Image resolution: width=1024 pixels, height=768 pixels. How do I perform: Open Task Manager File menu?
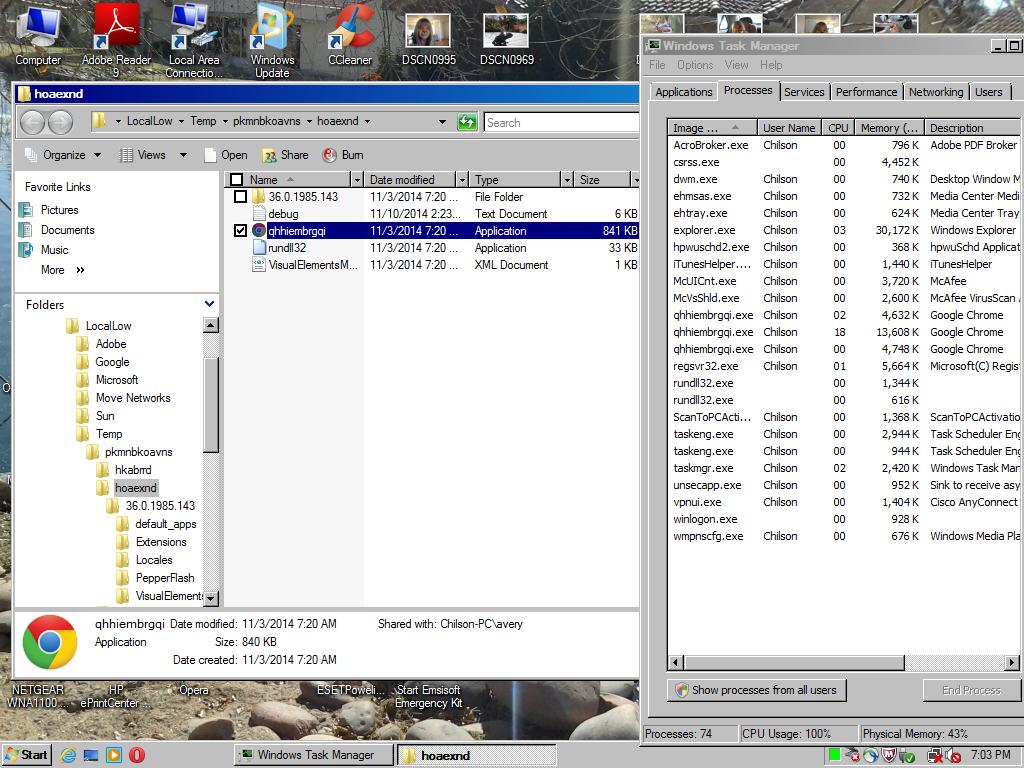coord(657,65)
